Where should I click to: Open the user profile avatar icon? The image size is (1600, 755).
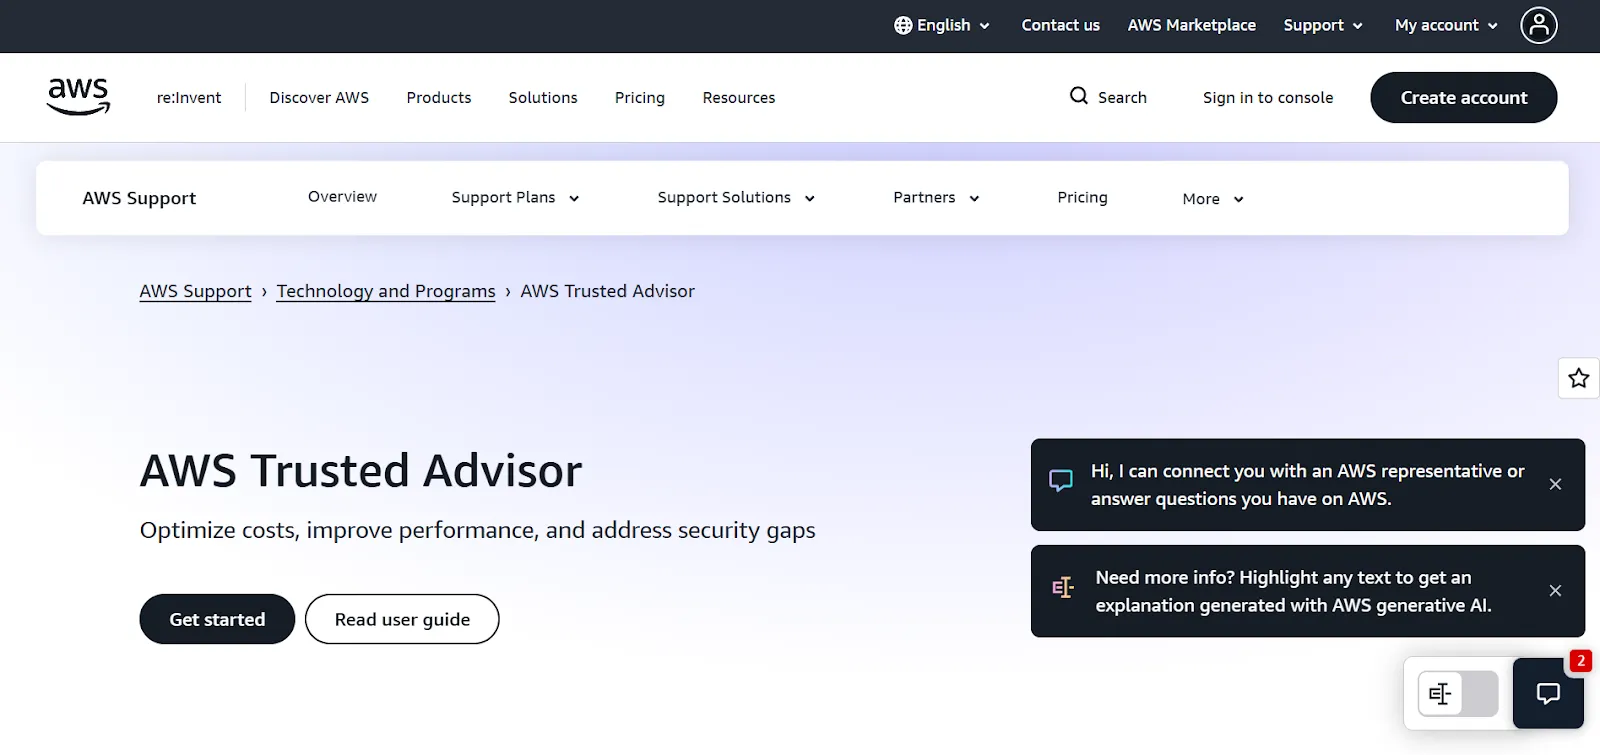1539,25
